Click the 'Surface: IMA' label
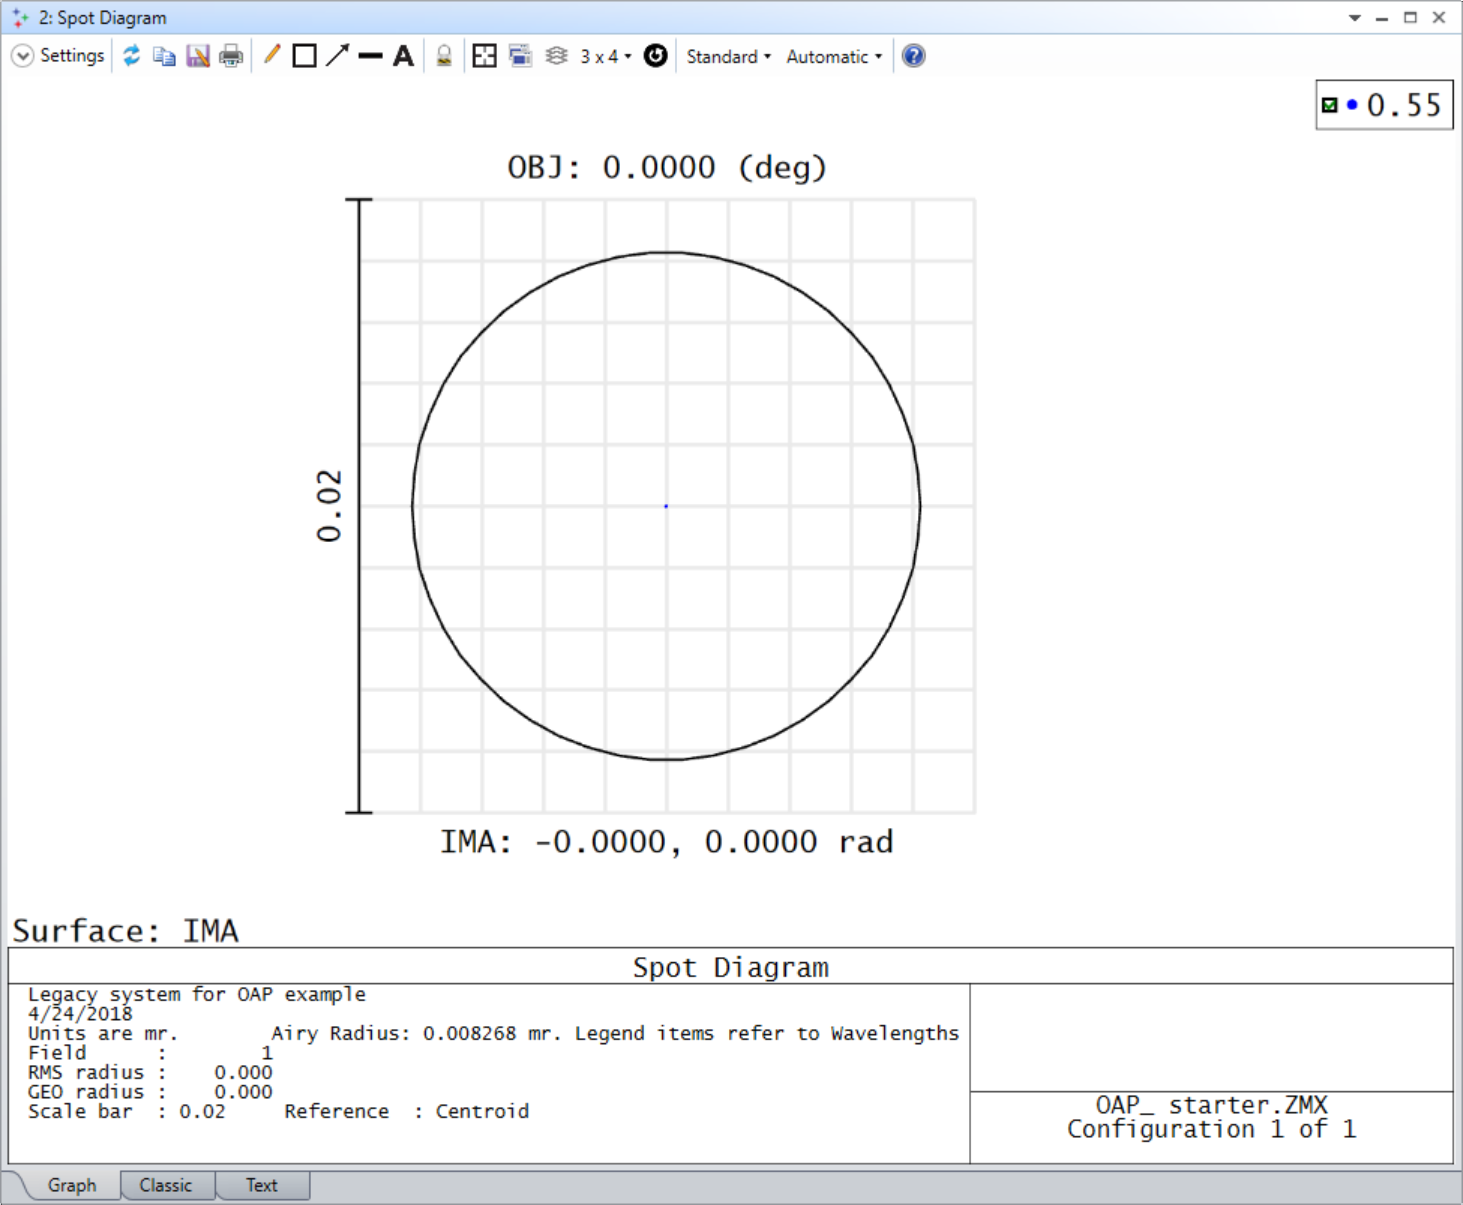The width and height of the screenshot is (1463, 1205). pyautogui.click(x=125, y=931)
